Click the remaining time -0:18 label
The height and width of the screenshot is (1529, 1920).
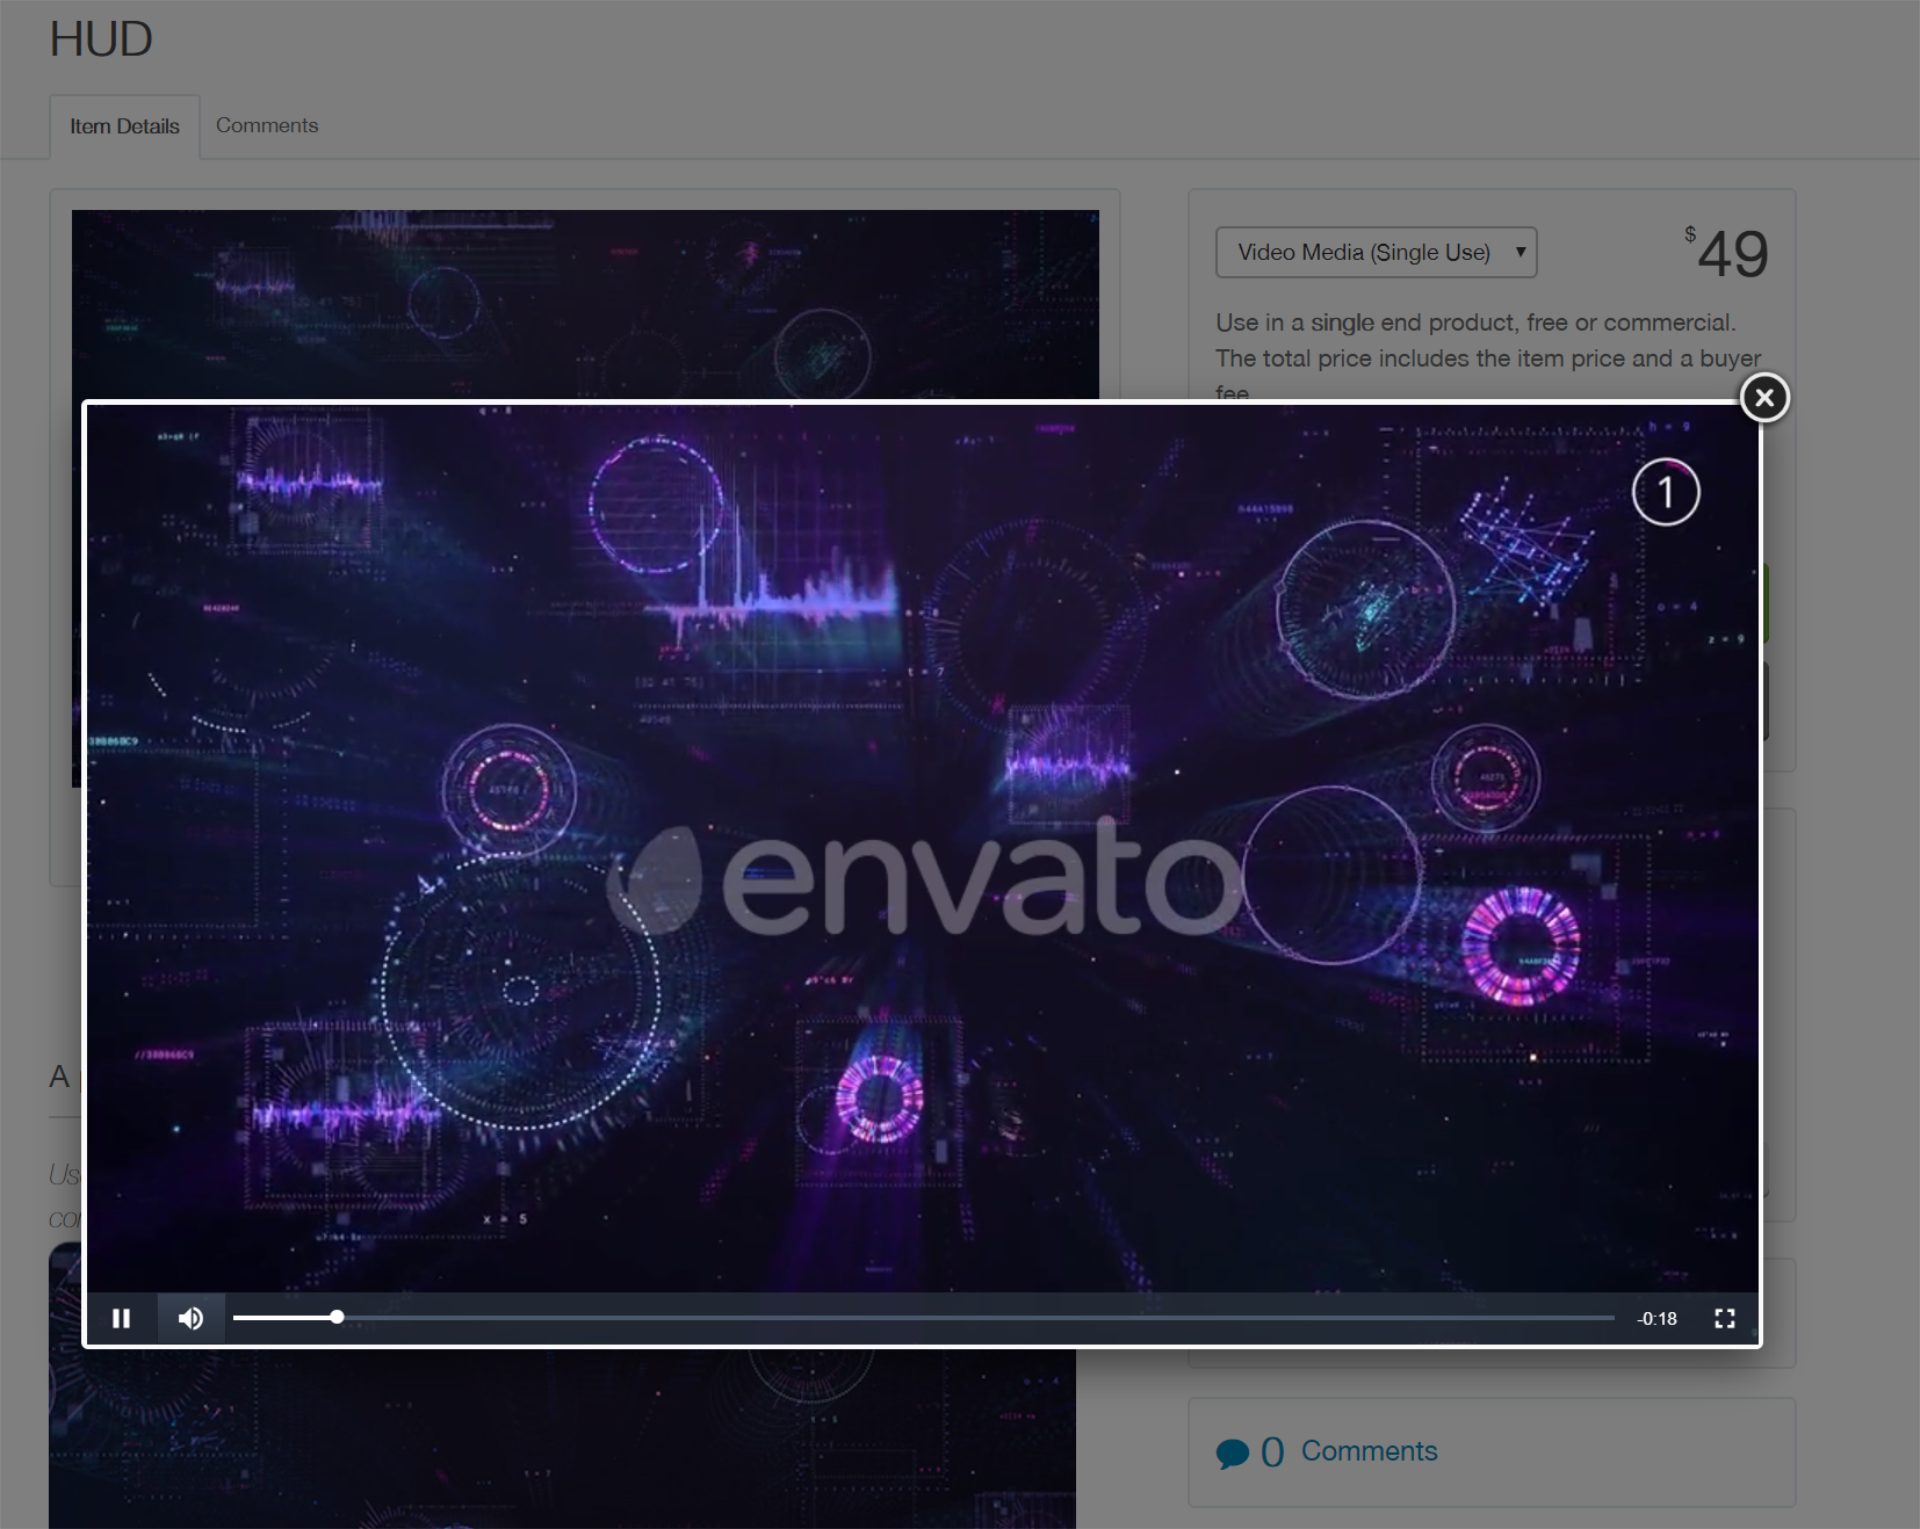pyautogui.click(x=1657, y=1318)
